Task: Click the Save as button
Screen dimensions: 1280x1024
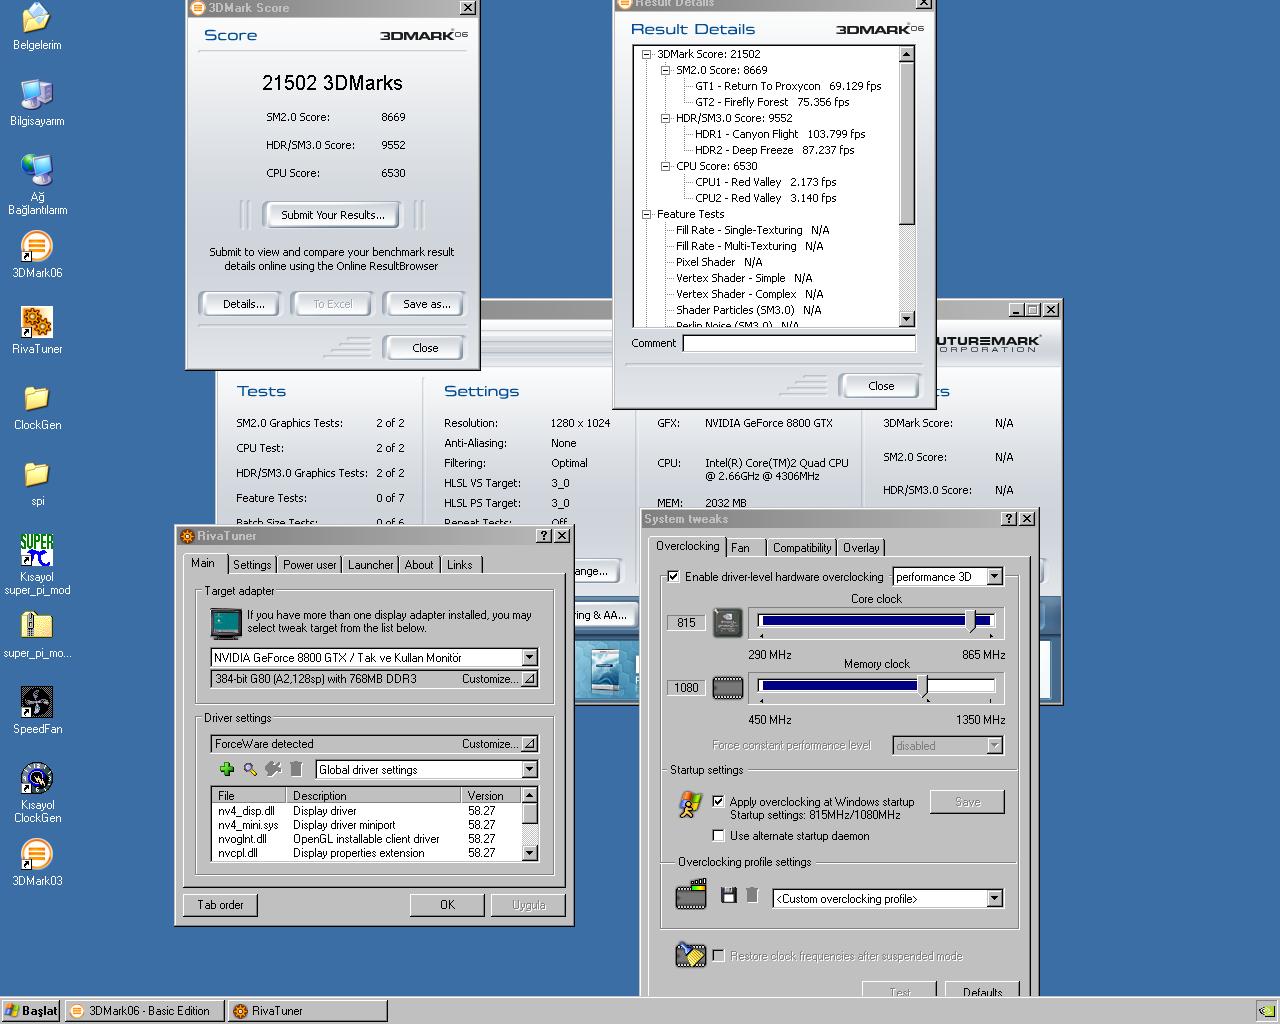Action: (x=426, y=304)
